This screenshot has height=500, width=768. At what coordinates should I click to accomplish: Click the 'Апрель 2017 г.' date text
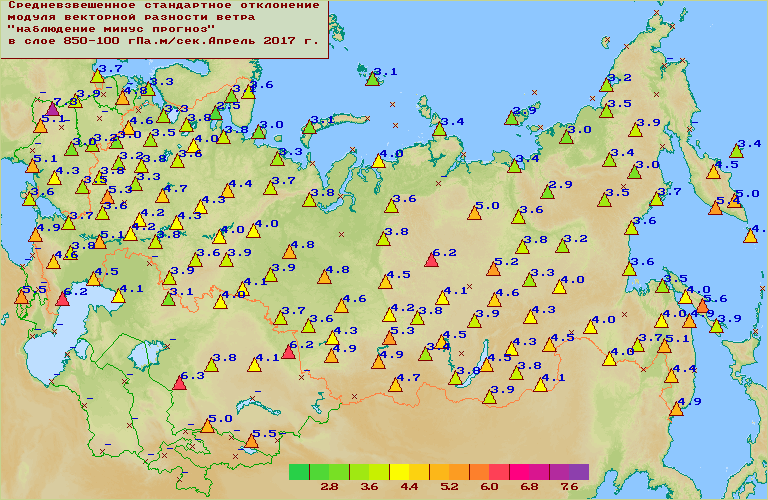(x=264, y=41)
